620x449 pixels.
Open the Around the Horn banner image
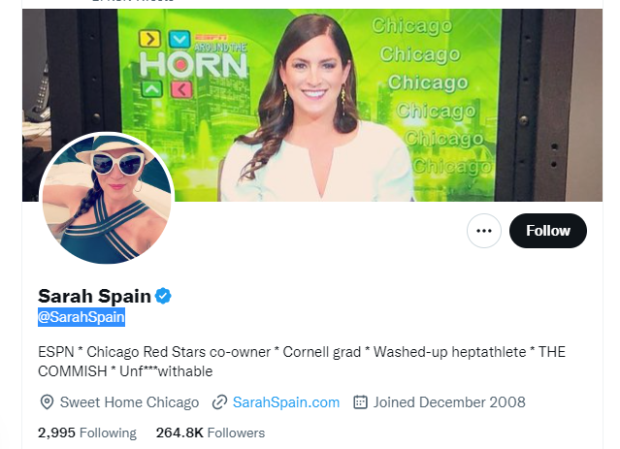pos(312,105)
